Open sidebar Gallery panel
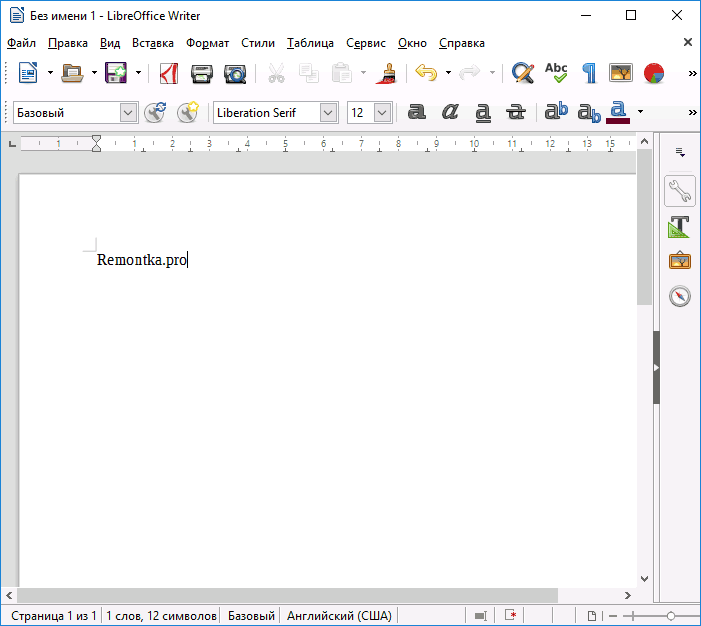The image size is (701, 626). (680, 260)
